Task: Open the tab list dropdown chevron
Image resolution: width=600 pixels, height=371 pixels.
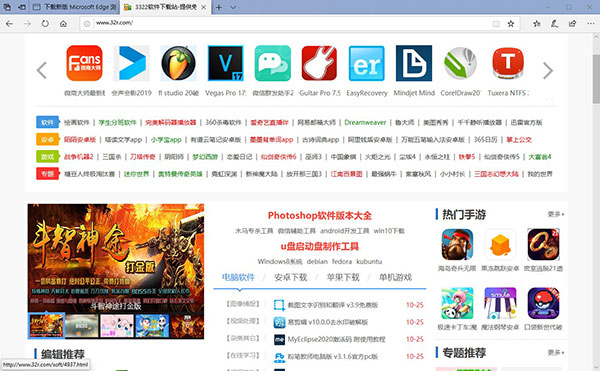Action: pos(233,7)
